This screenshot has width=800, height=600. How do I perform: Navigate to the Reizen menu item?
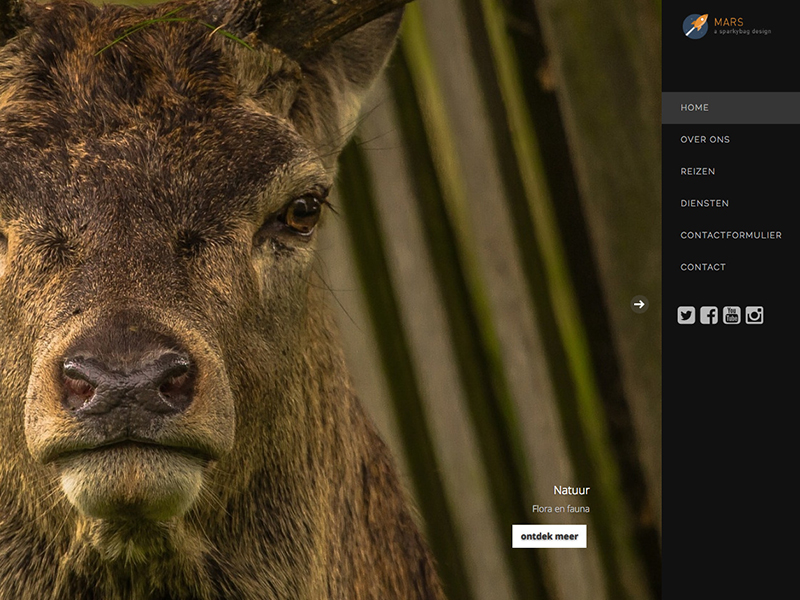(697, 171)
